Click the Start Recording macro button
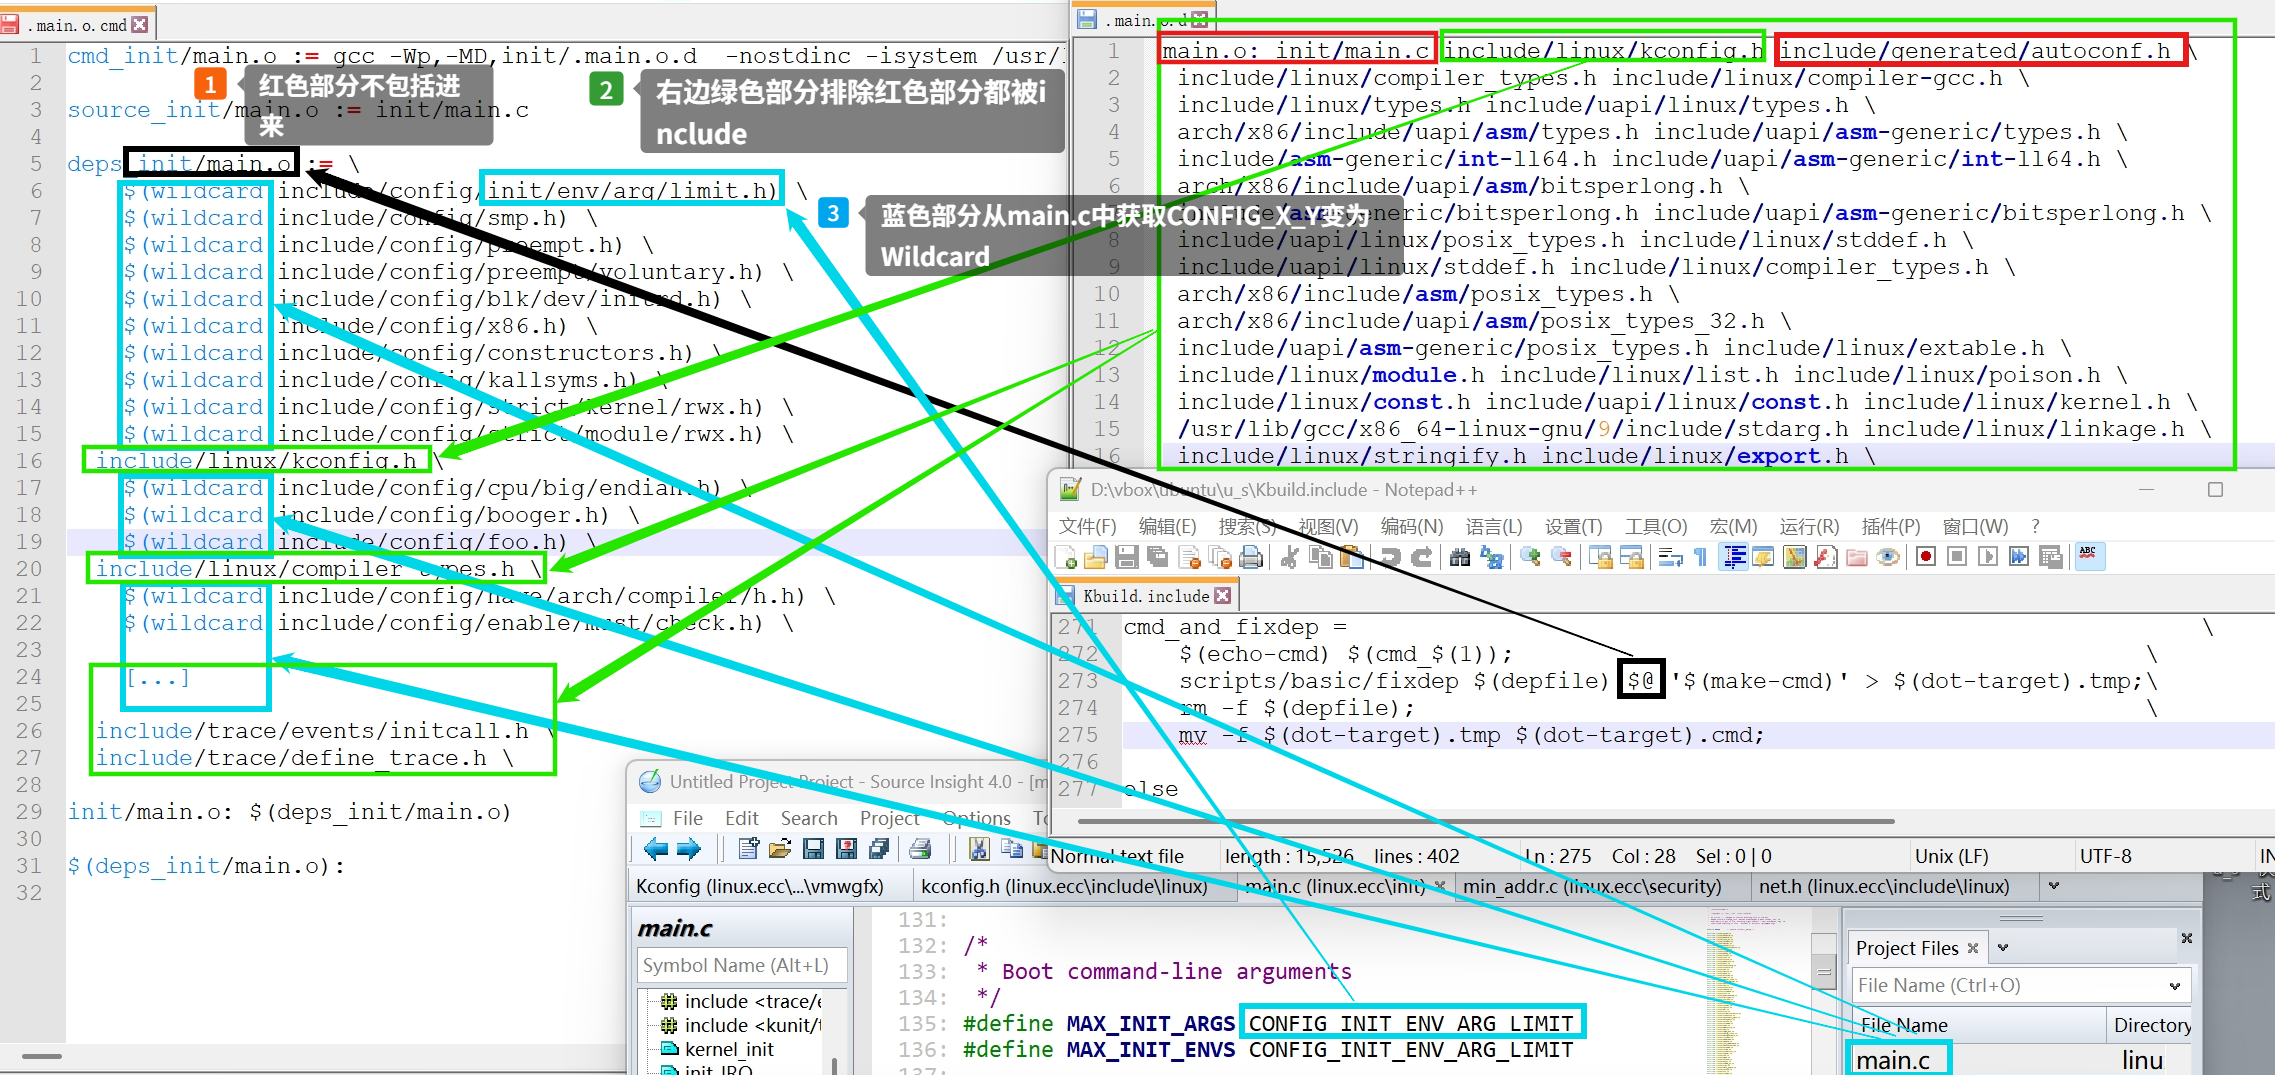 pos(1926,557)
